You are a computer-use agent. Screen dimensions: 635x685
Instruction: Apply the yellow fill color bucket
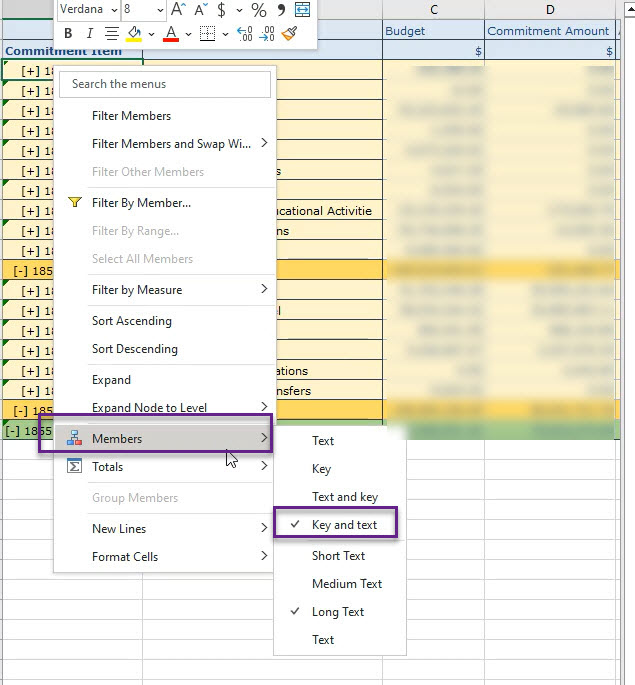pos(134,33)
